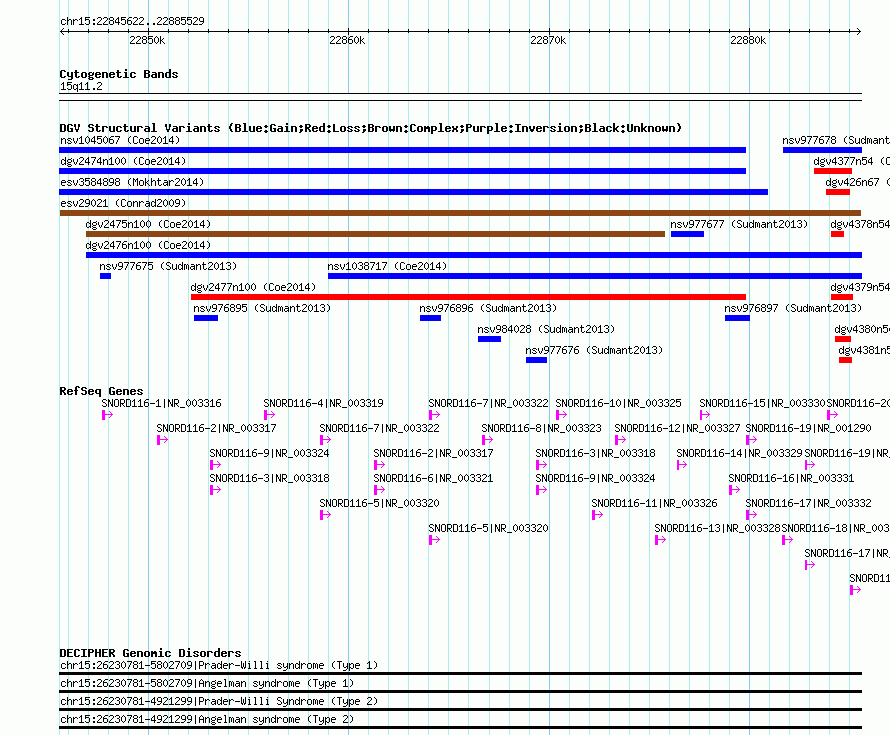Click the DECIPHER Genomic Disorders track title
Image resolution: width=890 pixels, height=735 pixels.
click(x=150, y=653)
